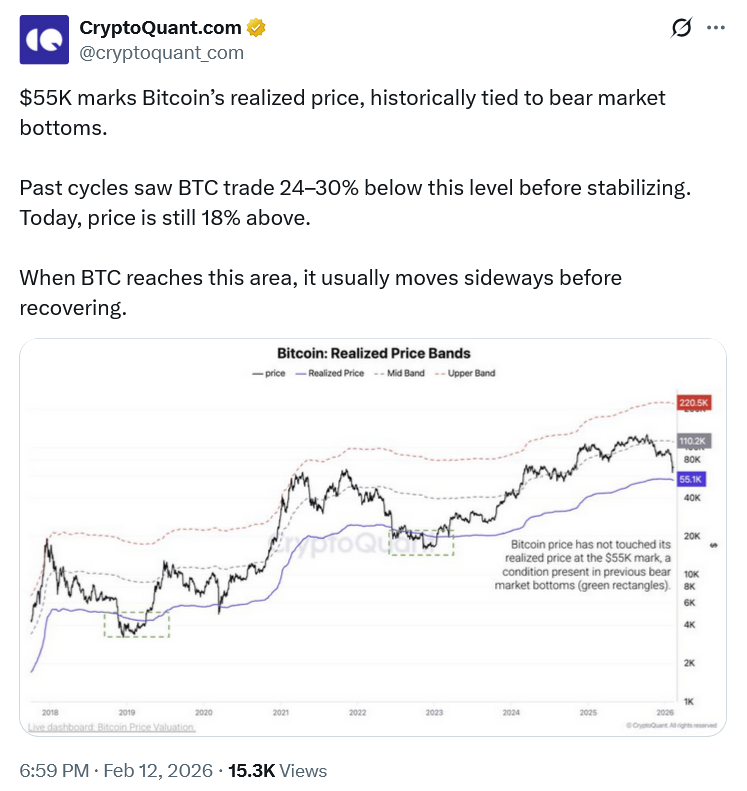Screen dimensions: 747x791
Task: Click the gray 110.2K price label
Action: [x=693, y=441]
